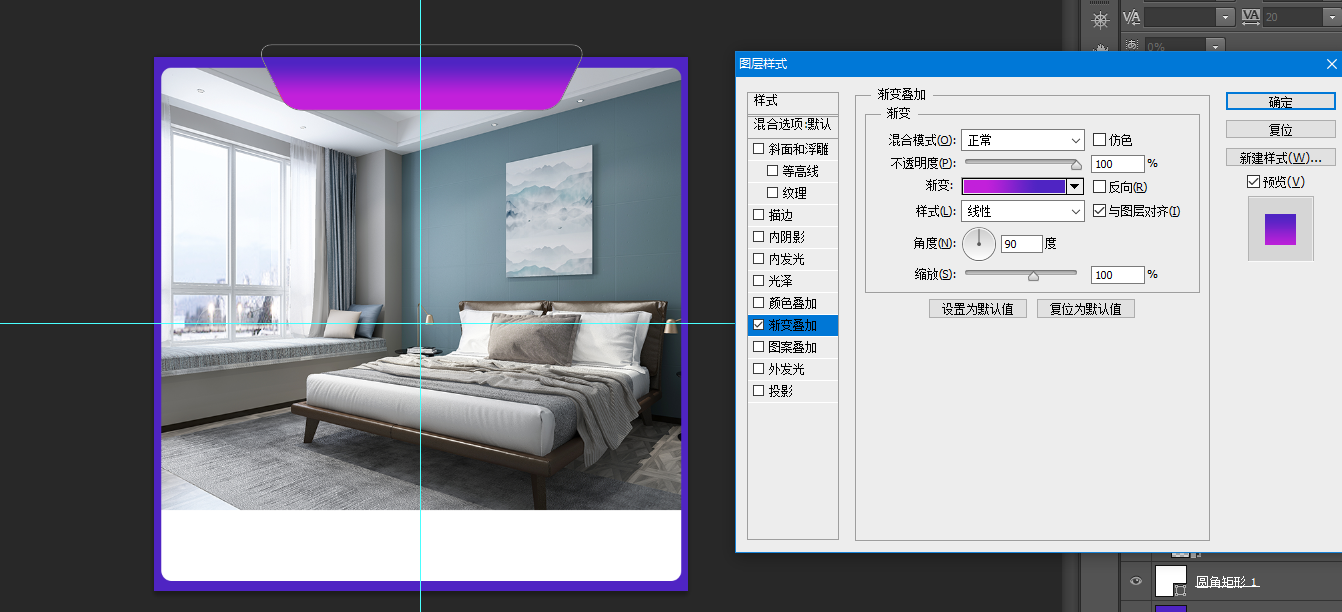Open the gradient picker arrow
The width and height of the screenshot is (1342, 612).
[x=1075, y=186]
